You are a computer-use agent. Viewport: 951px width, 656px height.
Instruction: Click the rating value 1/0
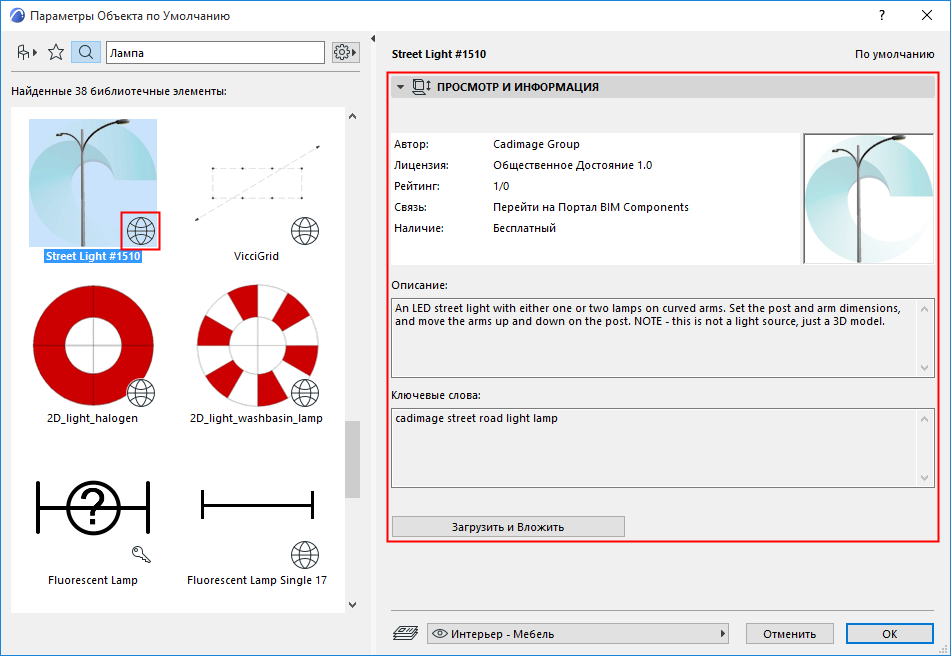[501, 186]
